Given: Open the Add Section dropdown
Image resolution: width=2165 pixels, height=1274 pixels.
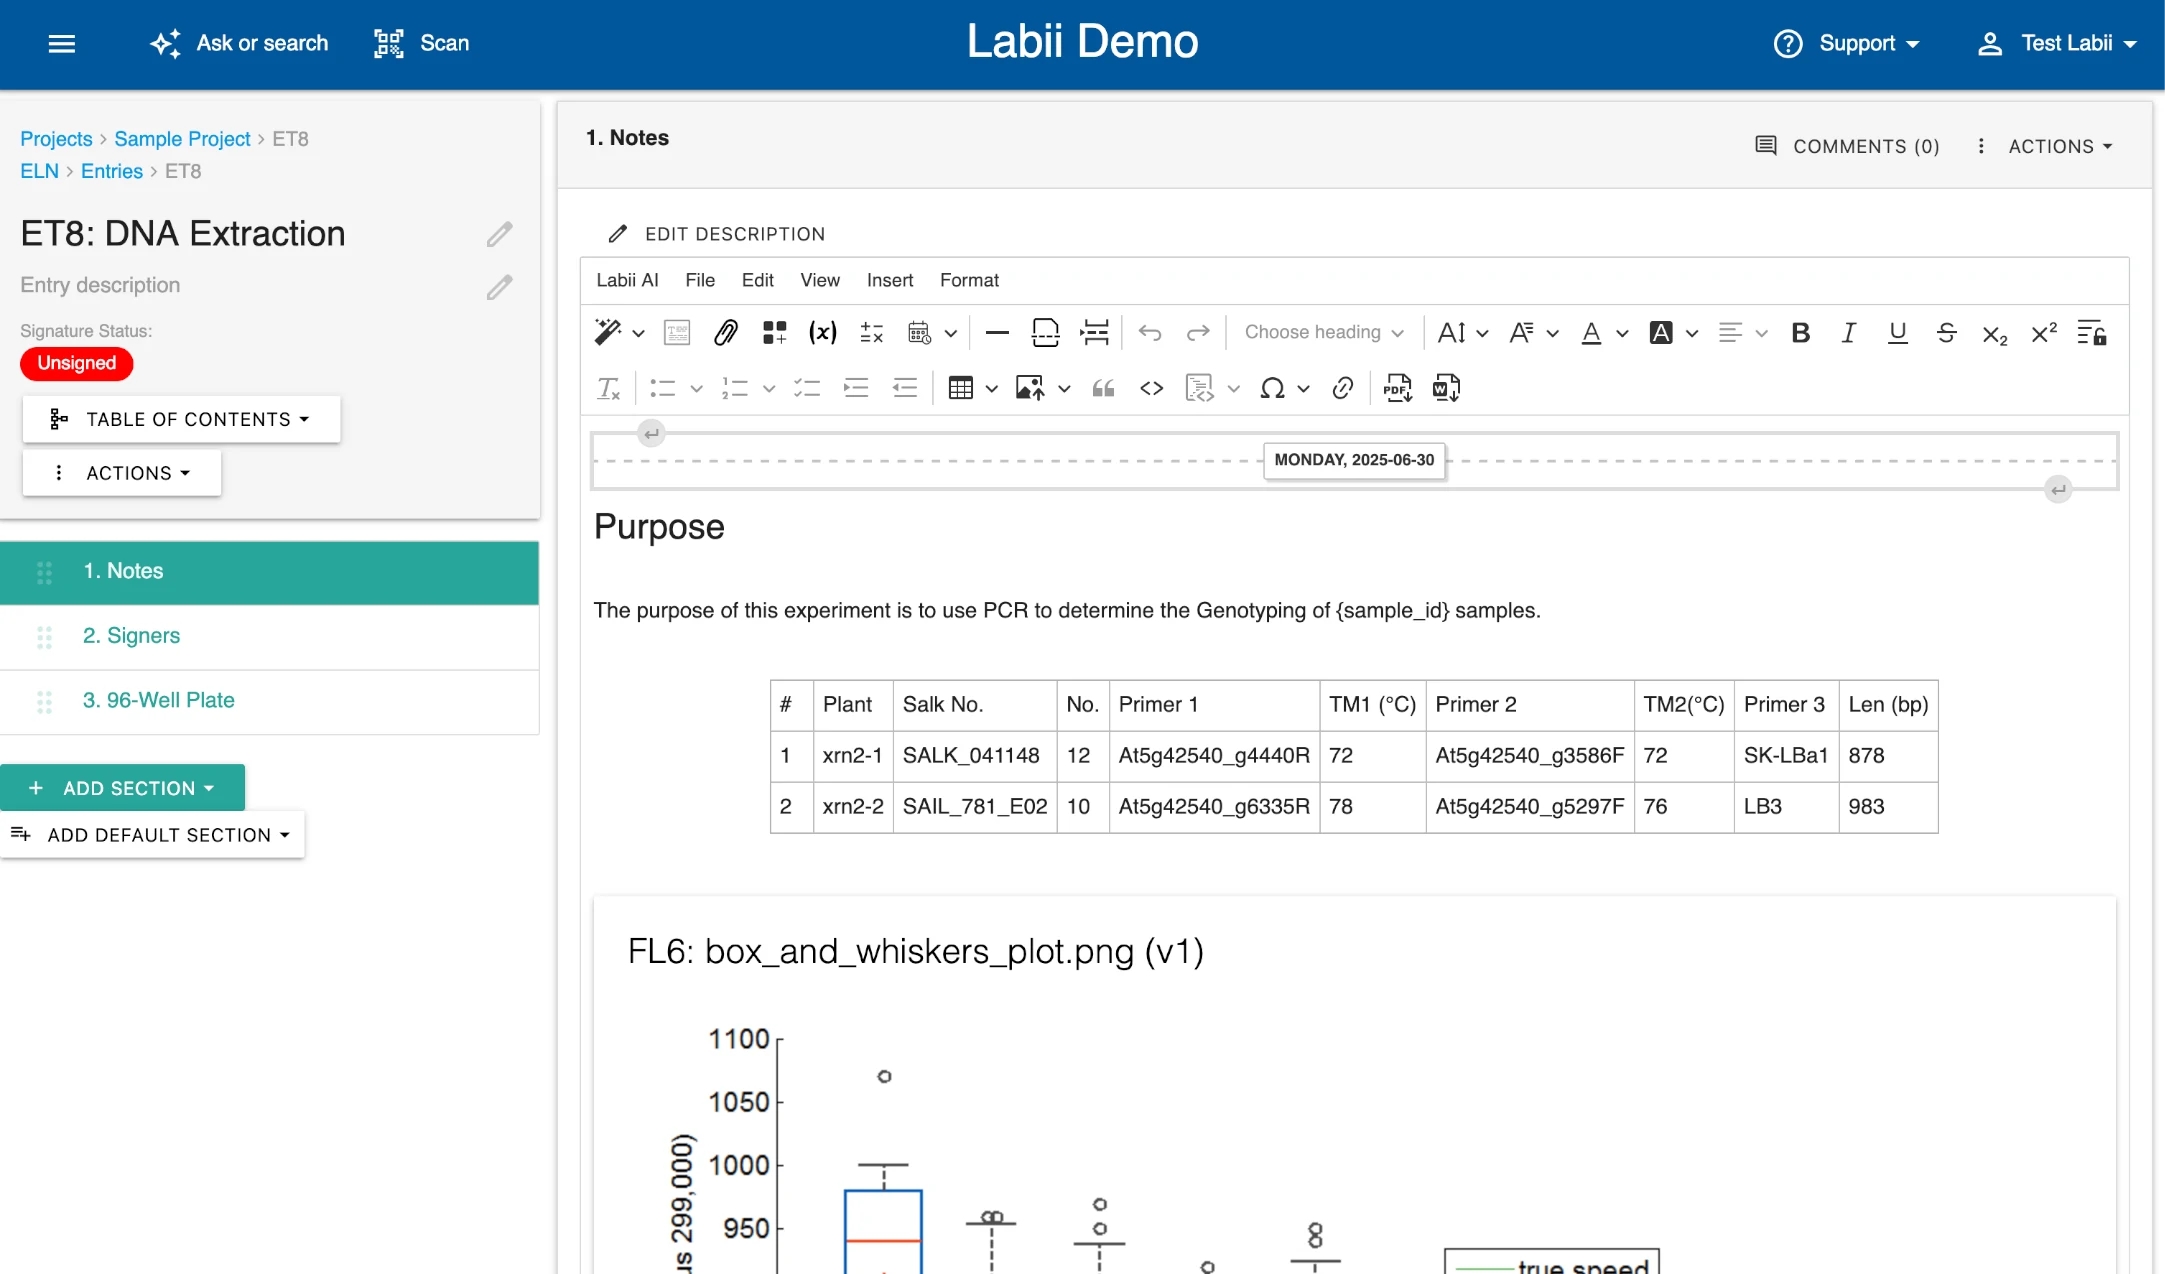Looking at the screenshot, I should click(x=123, y=788).
